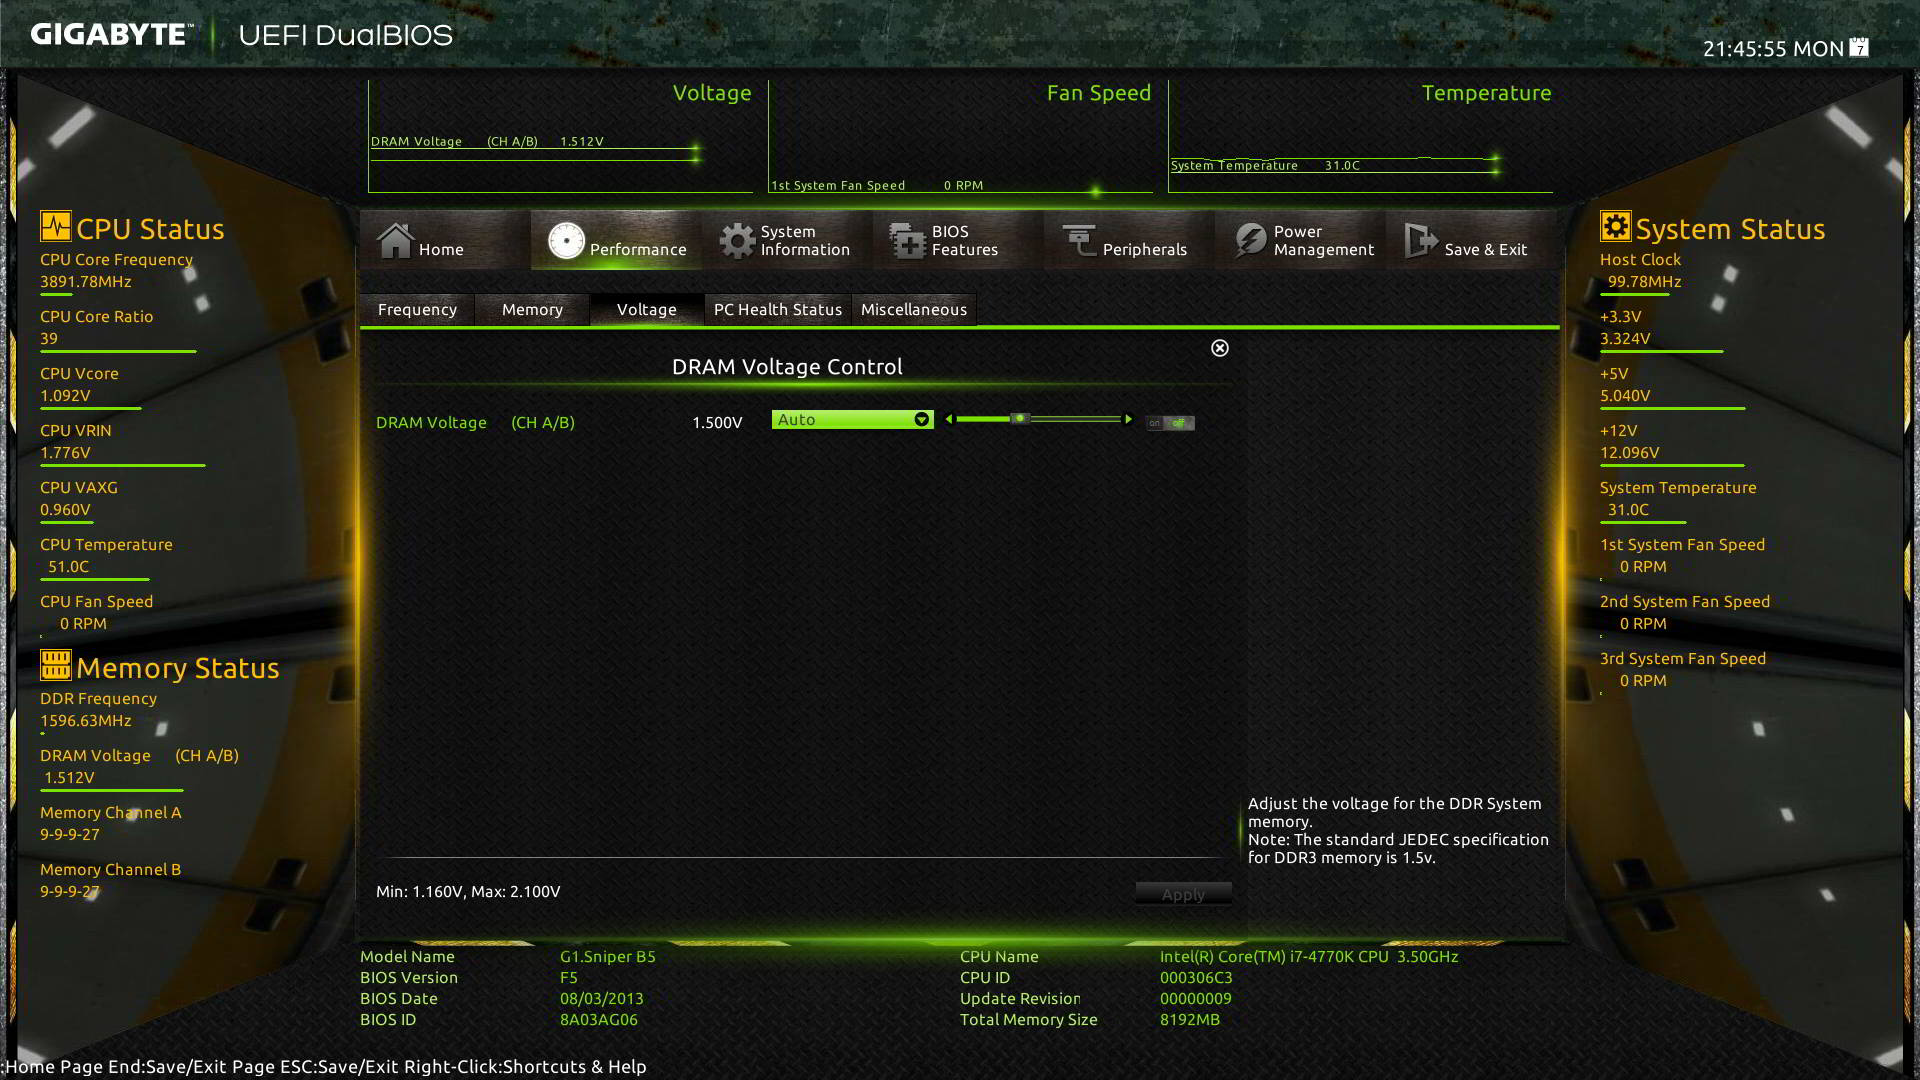1920x1080 pixels.
Task: Click System Status temperature value 31.0C
Action: [x=1628, y=510]
